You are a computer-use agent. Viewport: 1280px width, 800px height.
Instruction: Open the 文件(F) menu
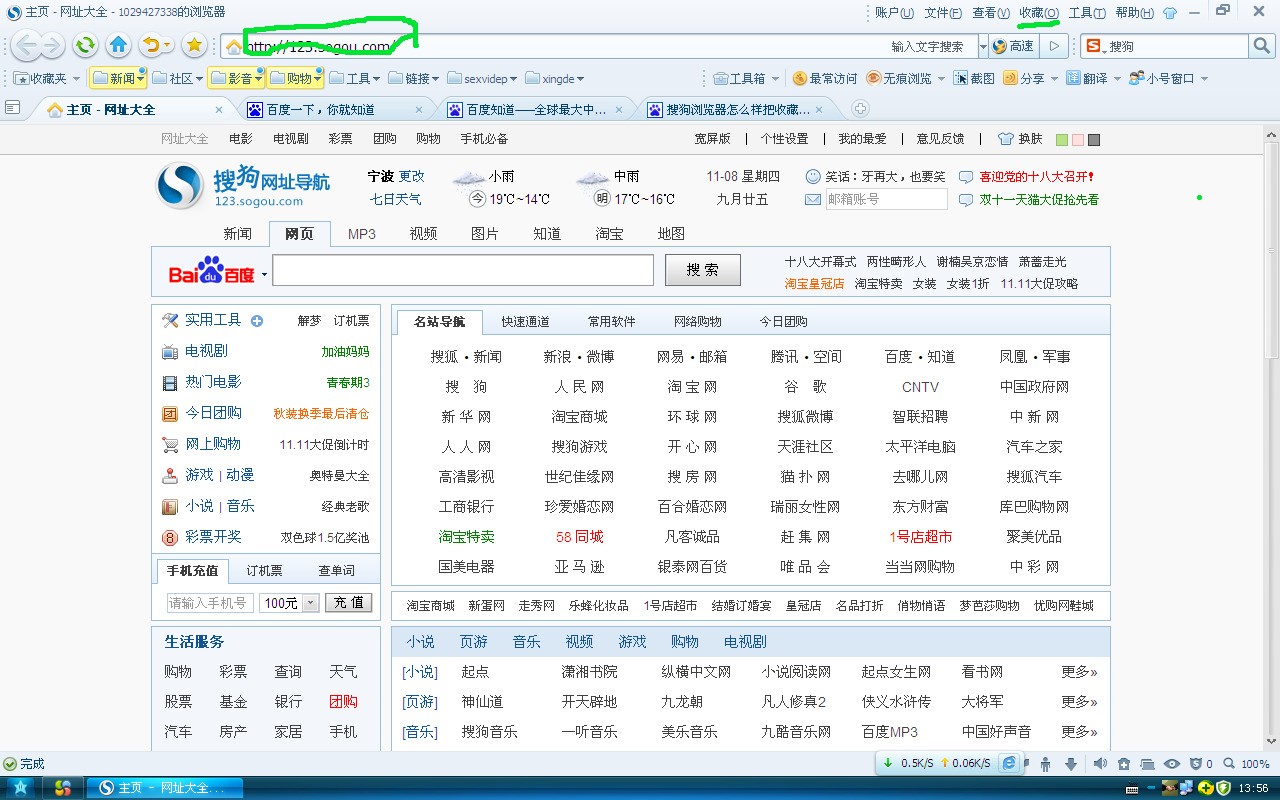943,13
